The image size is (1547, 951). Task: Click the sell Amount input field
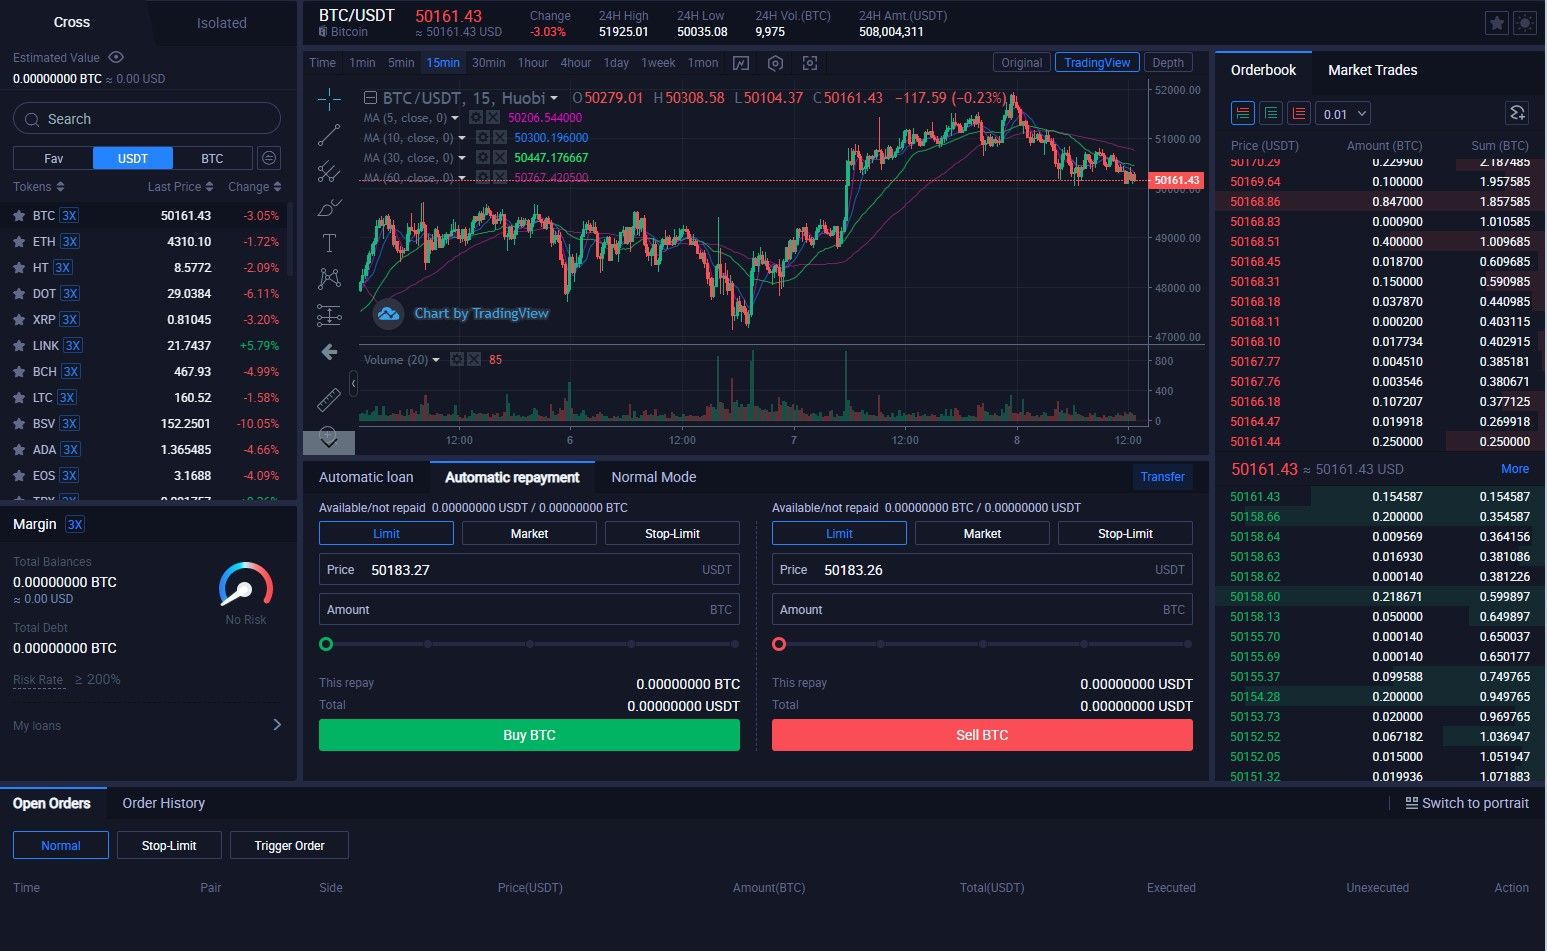(x=982, y=609)
